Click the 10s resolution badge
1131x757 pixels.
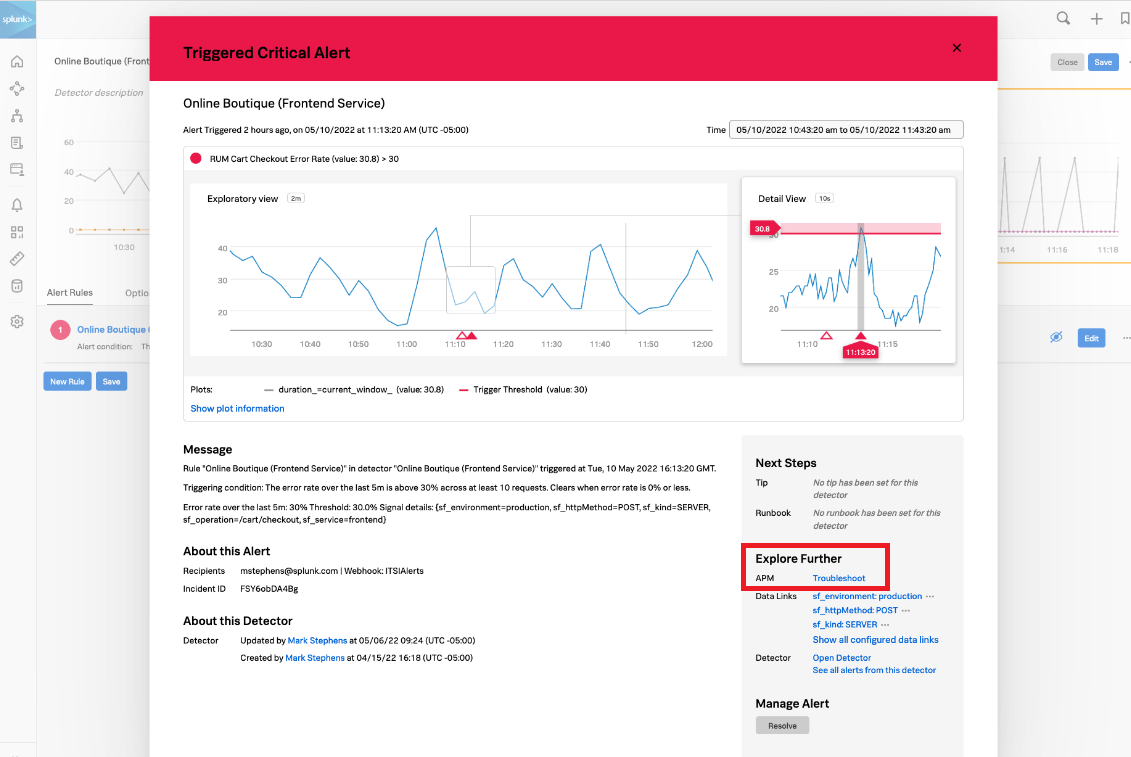click(x=824, y=198)
